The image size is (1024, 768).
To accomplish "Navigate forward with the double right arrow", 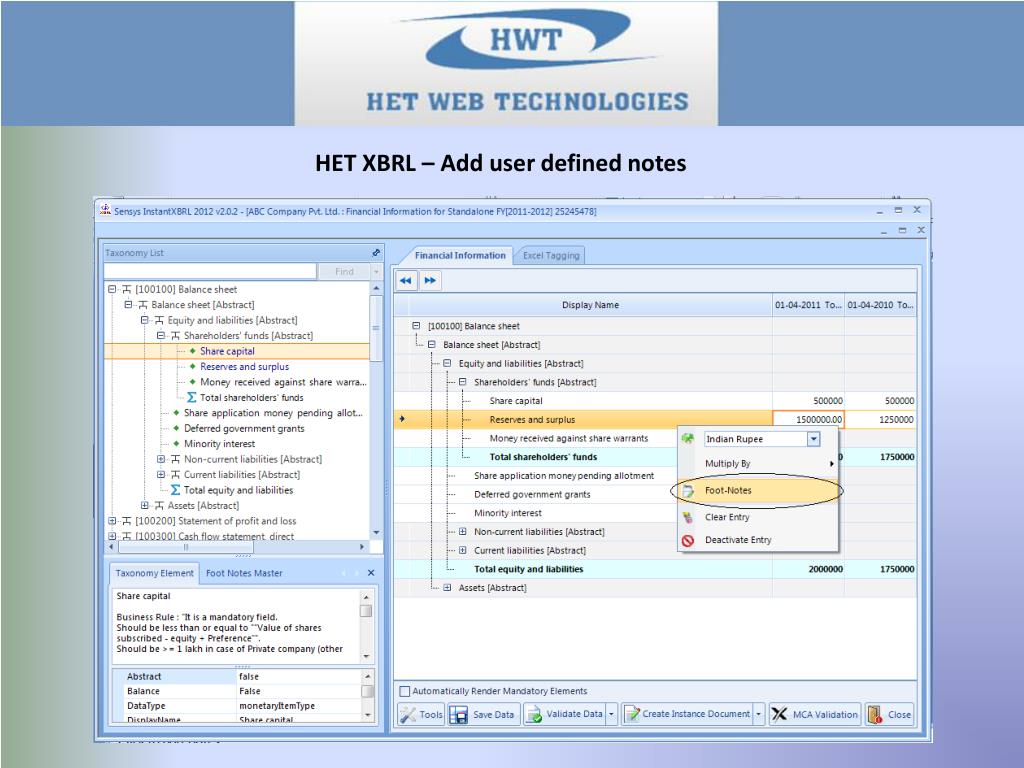I will 430,281.
